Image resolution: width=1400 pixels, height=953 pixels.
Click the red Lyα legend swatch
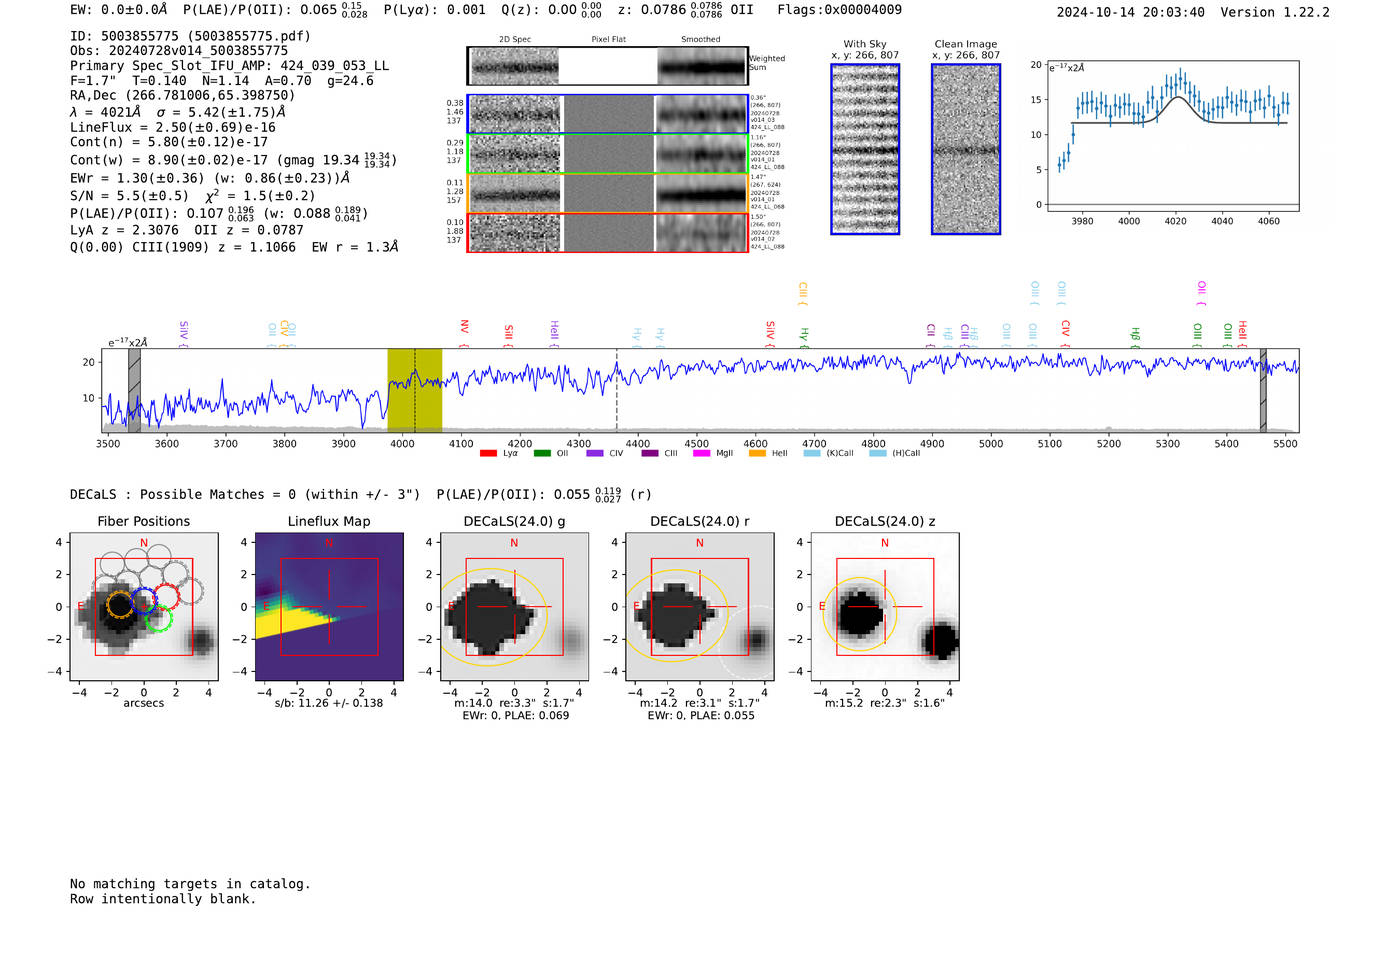pos(488,454)
